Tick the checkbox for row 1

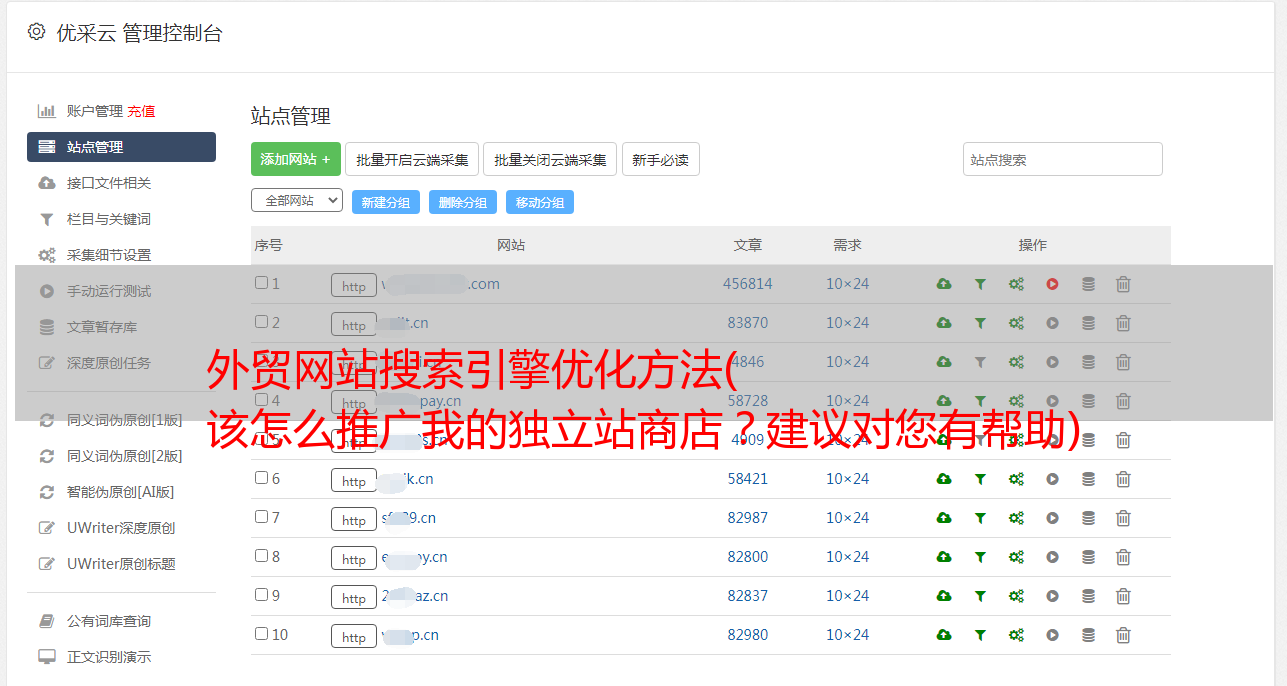(261, 283)
